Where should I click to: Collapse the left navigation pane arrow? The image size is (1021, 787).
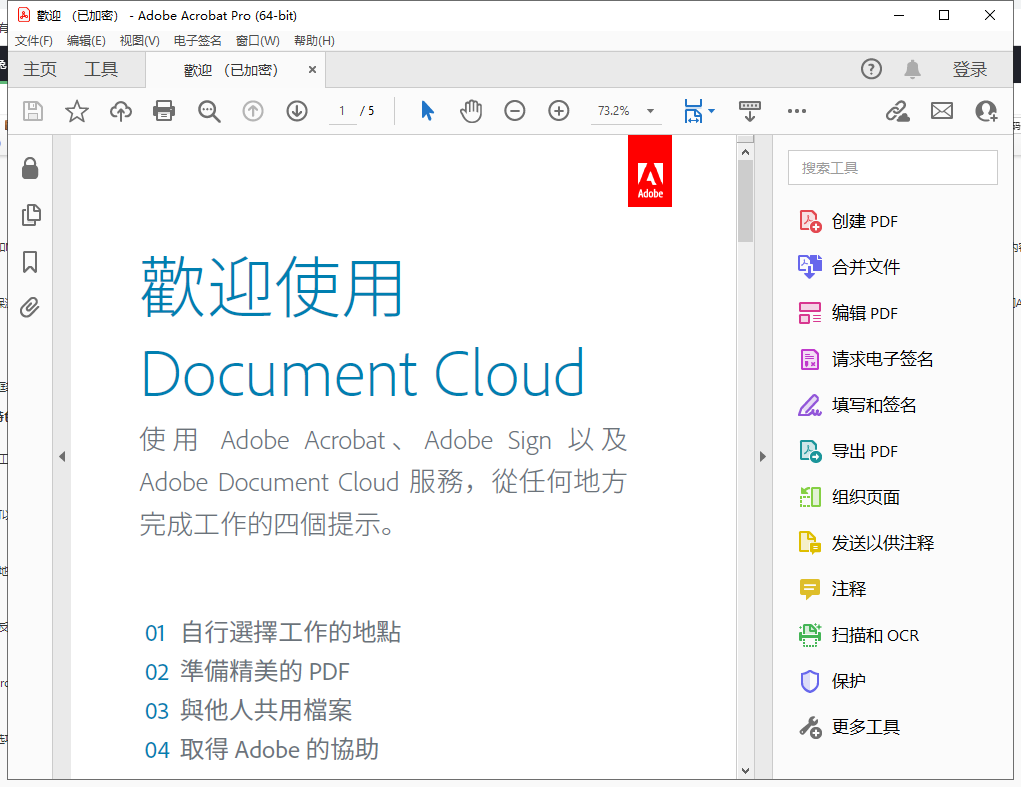click(x=62, y=456)
